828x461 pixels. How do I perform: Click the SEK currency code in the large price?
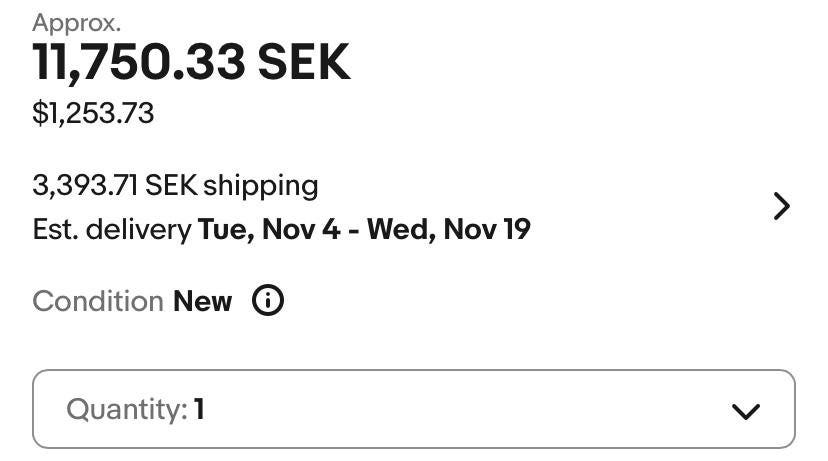pyautogui.click(x=304, y=63)
